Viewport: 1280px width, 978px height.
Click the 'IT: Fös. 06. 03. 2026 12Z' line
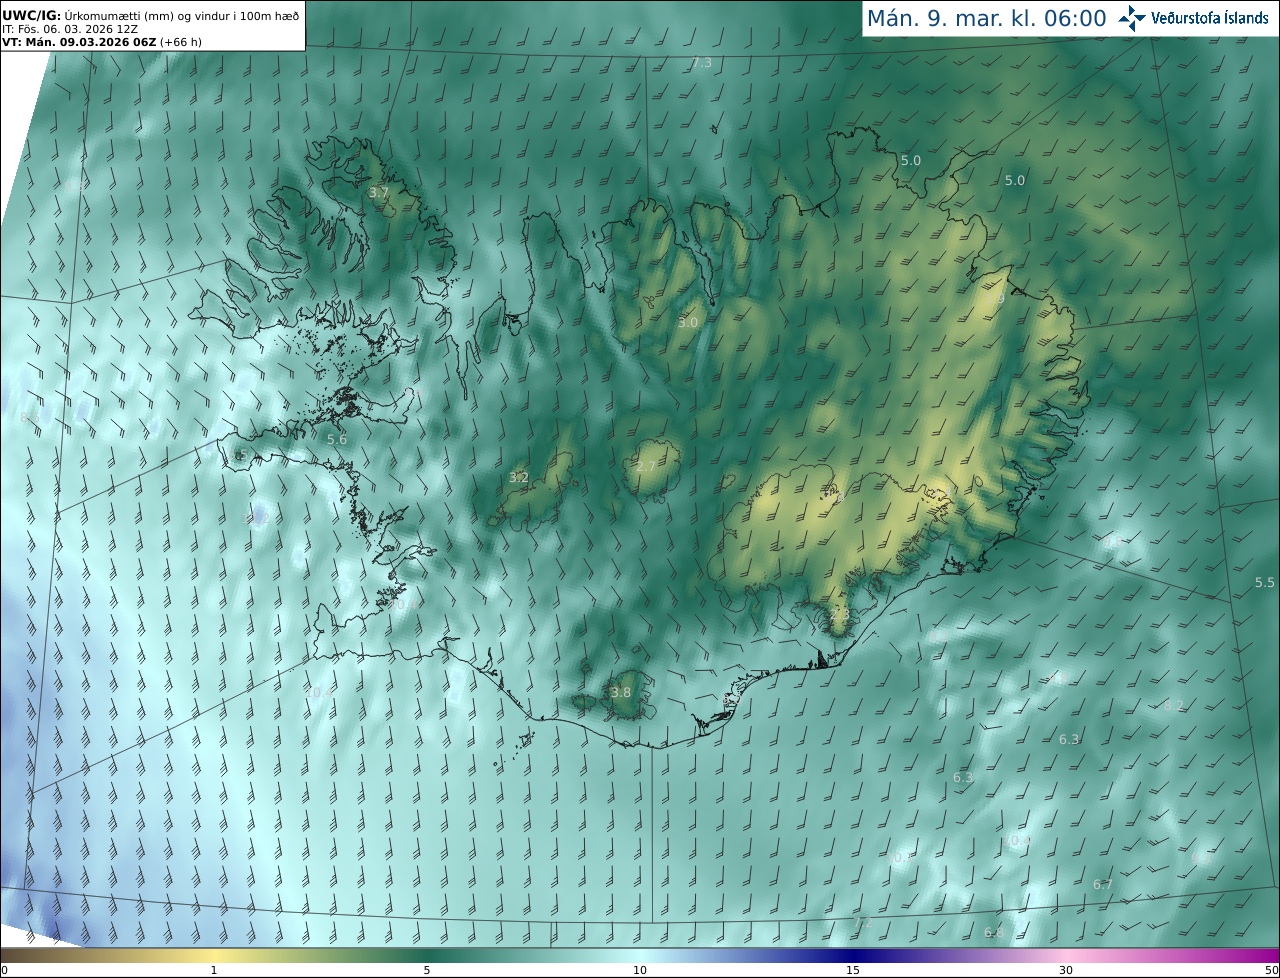click(69, 29)
